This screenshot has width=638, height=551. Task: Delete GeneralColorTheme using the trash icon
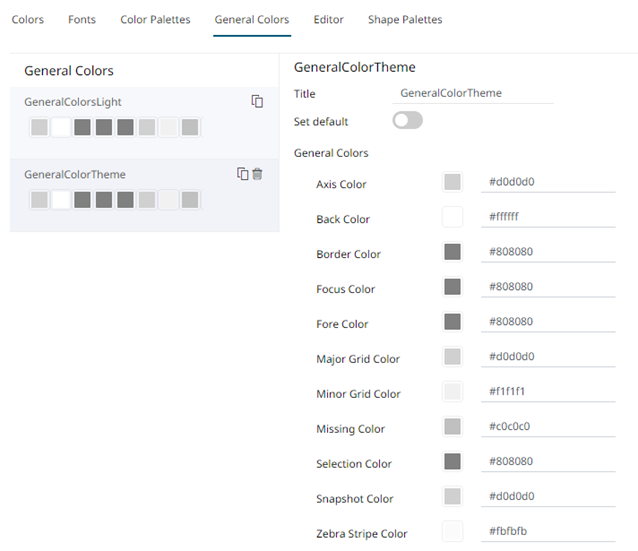257,174
